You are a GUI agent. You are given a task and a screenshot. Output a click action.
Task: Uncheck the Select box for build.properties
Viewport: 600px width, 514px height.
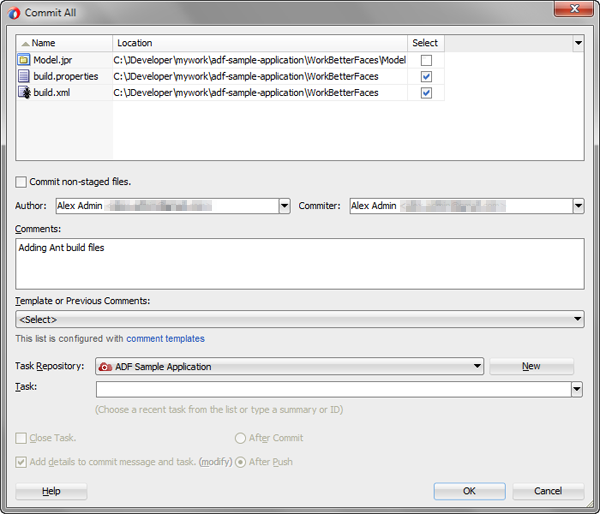point(426,77)
